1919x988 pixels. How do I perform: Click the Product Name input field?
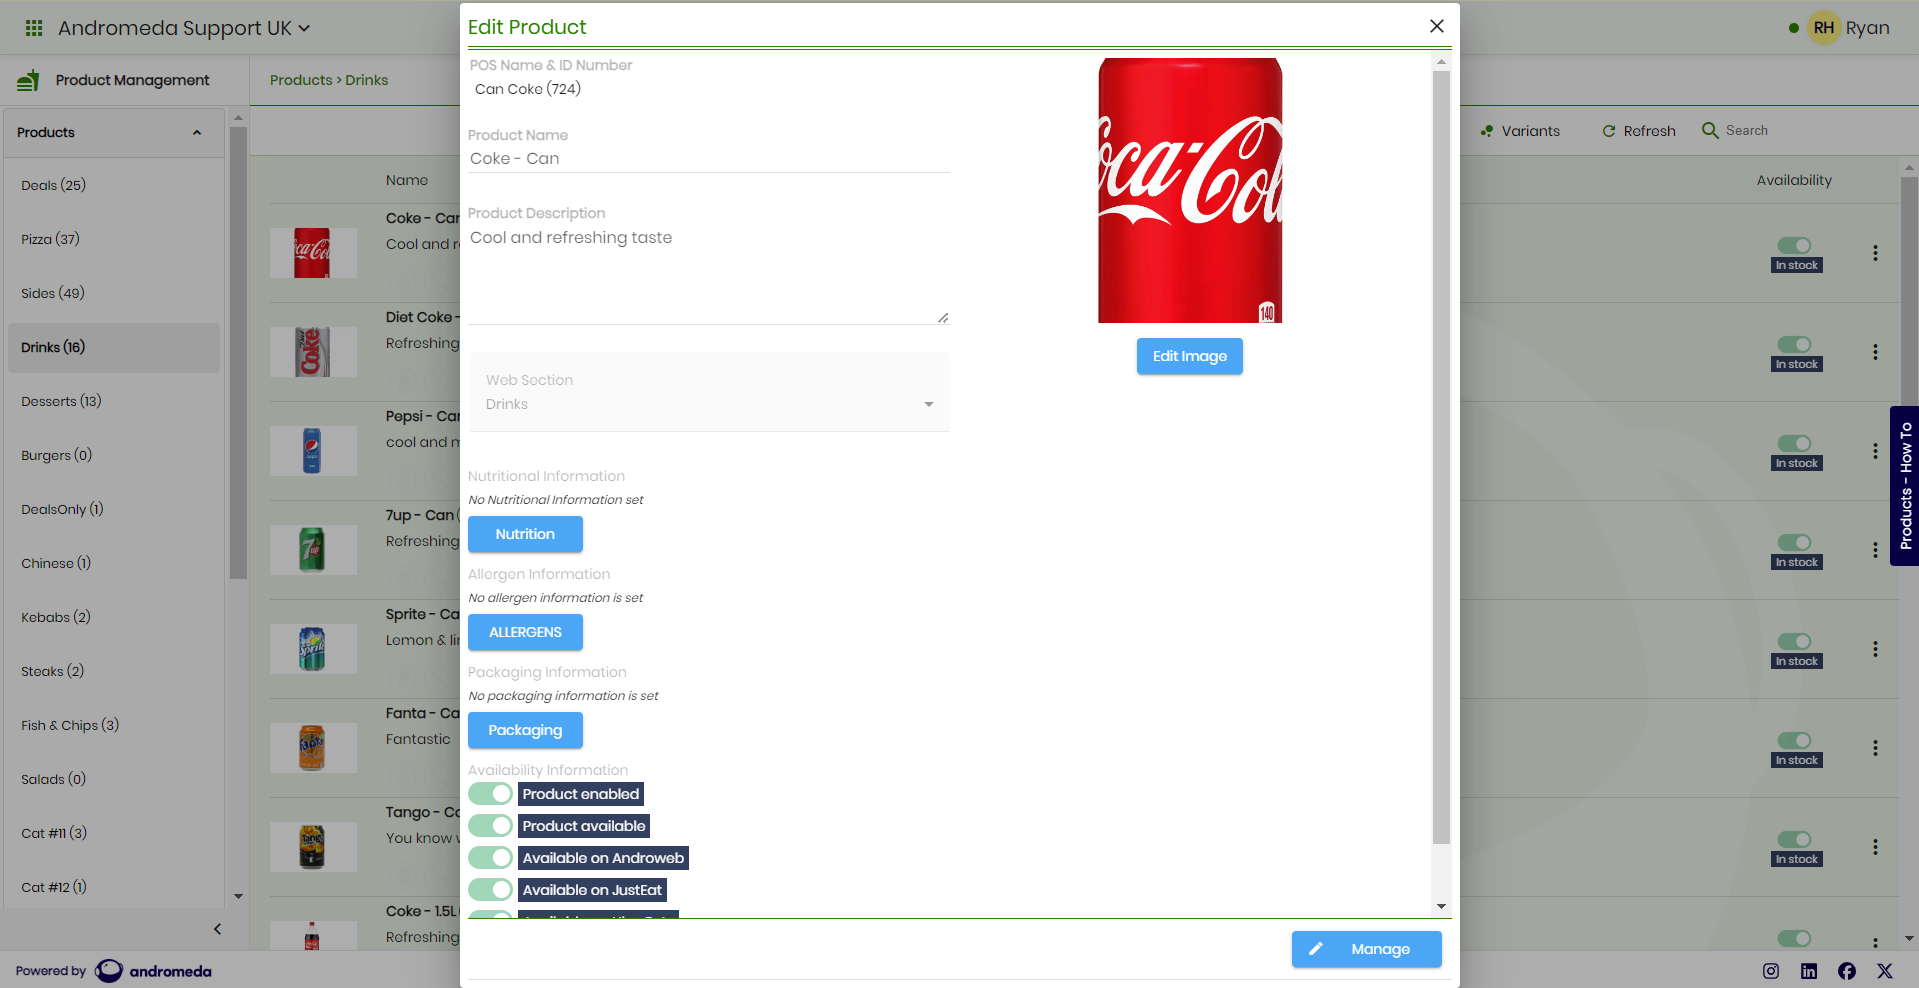[709, 159]
